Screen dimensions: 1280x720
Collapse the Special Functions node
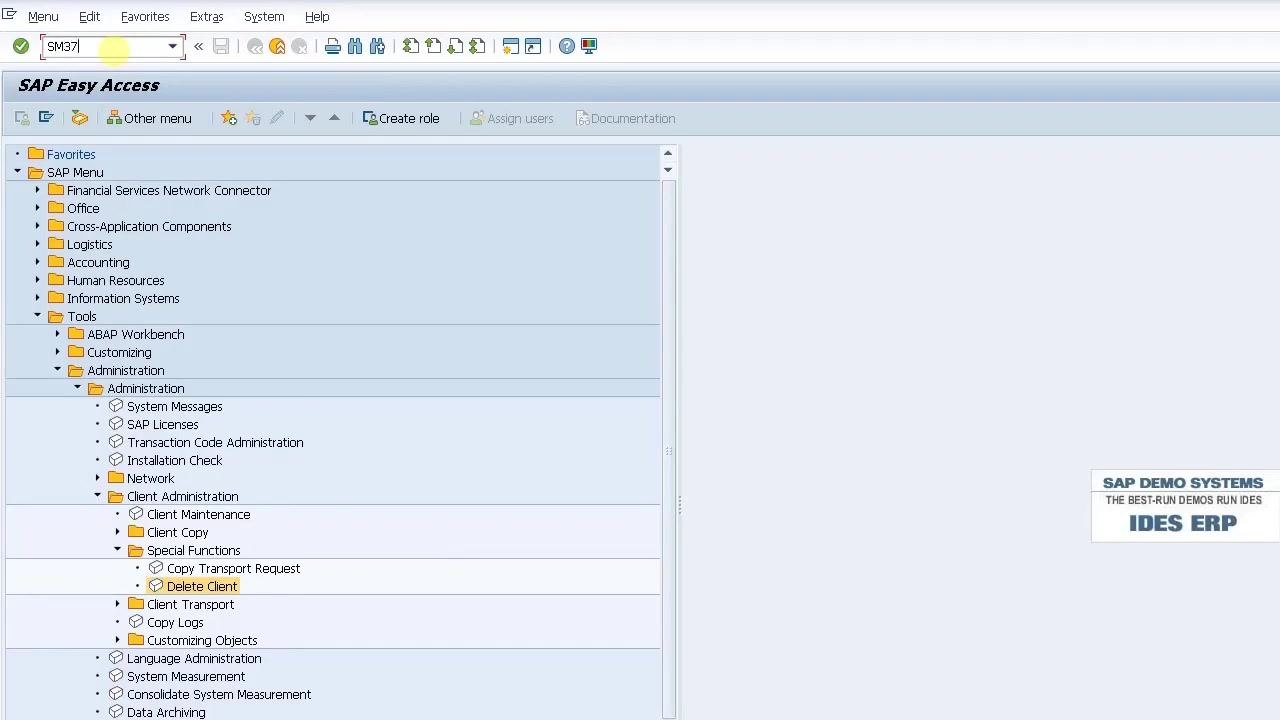tap(117, 550)
